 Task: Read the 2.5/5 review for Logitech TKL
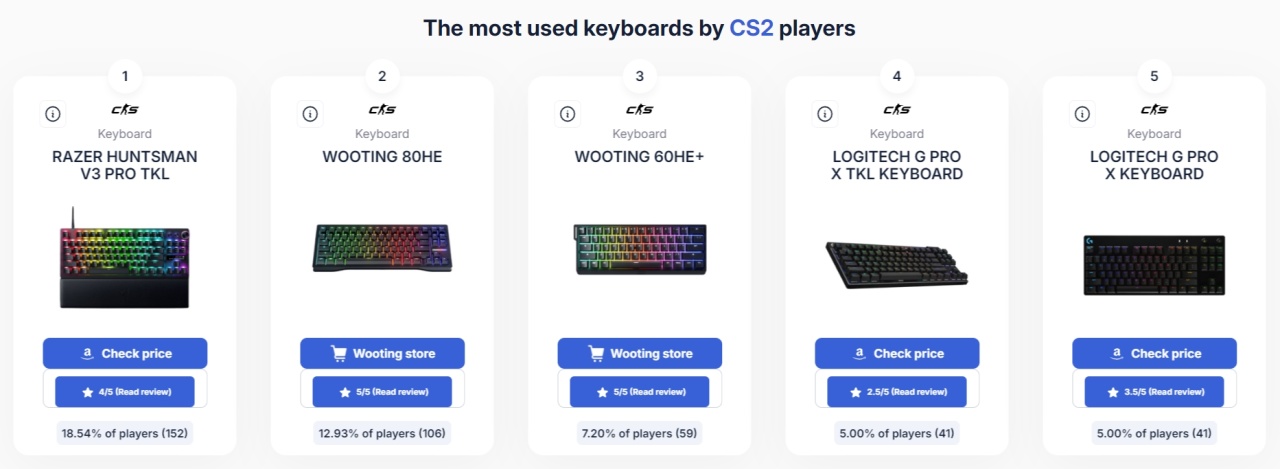(x=897, y=392)
